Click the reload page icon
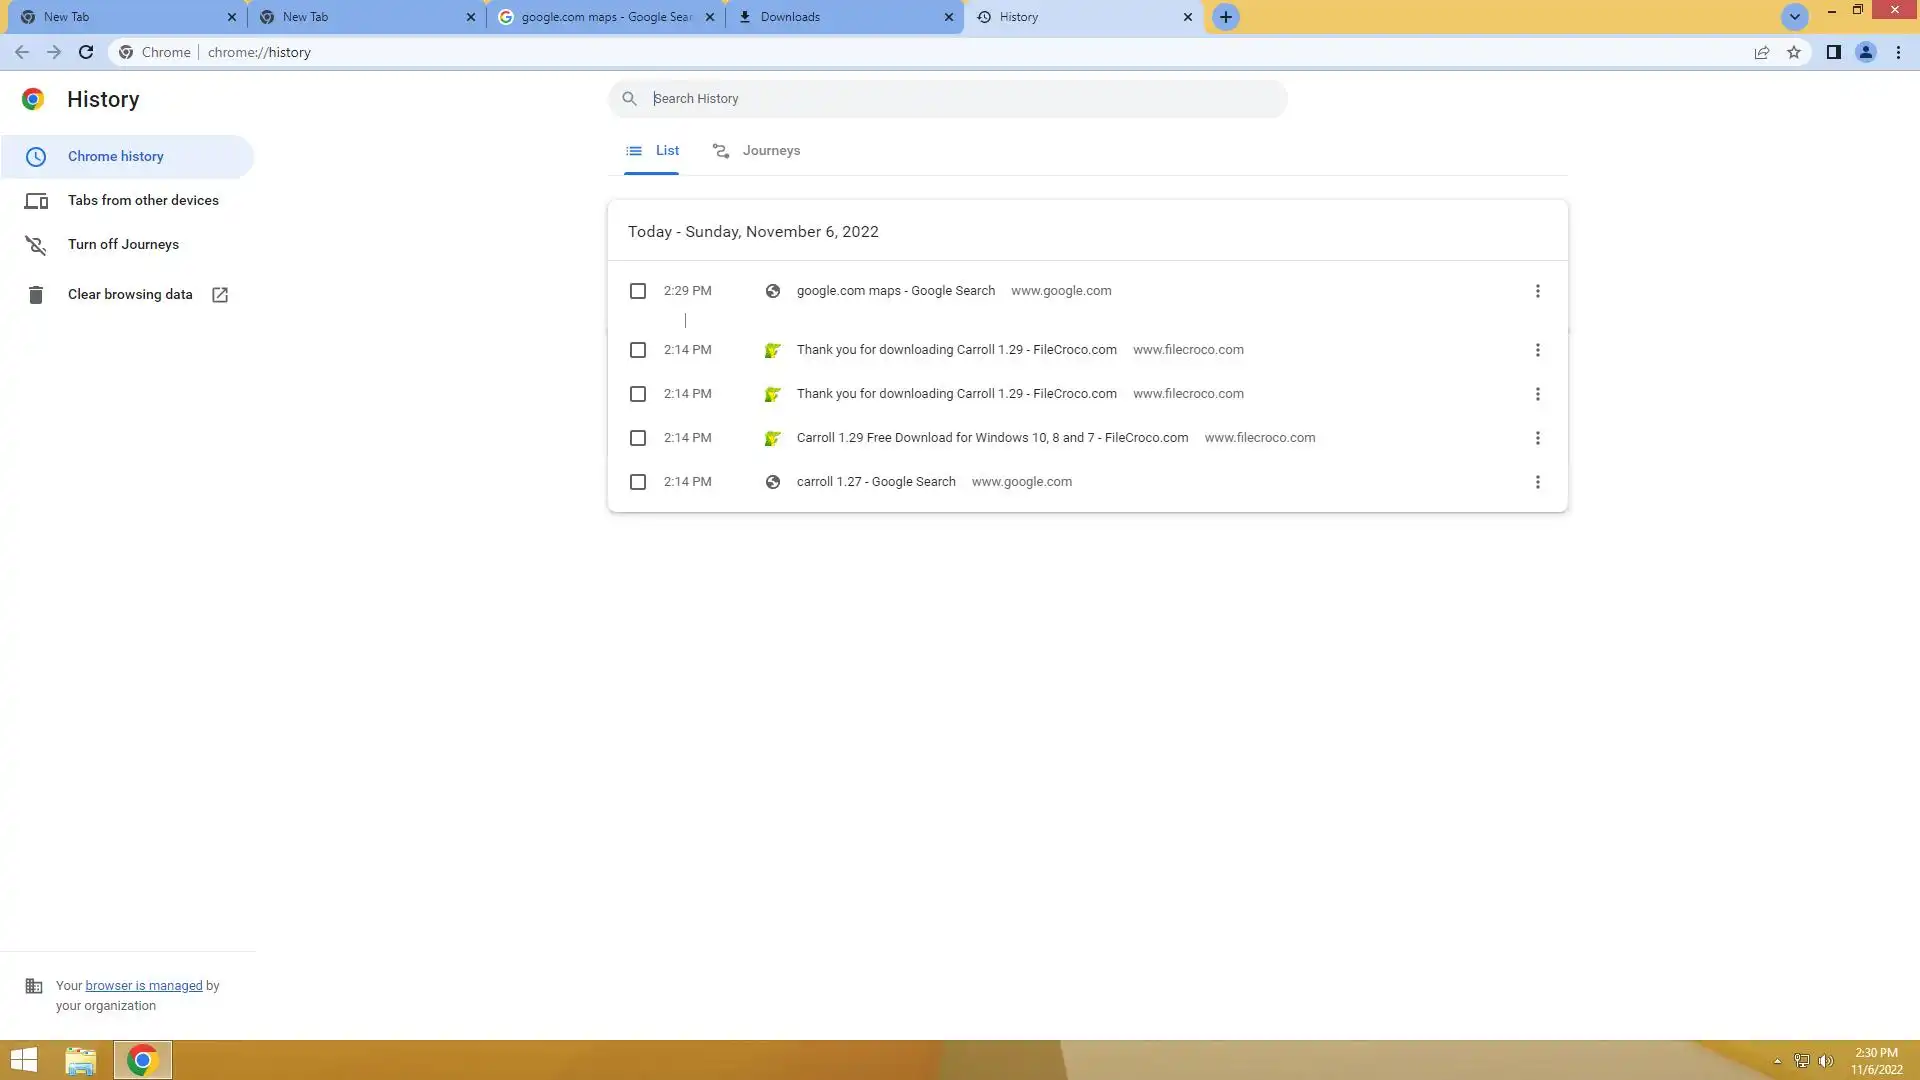The height and width of the screenshot is (1080, 1920). point(86,52)
